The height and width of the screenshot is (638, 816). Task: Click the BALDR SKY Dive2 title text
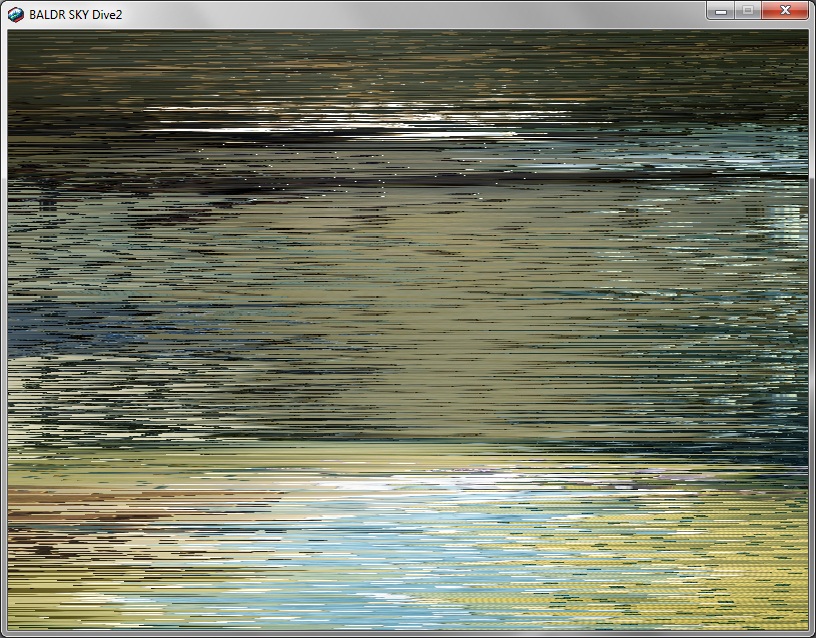click(x=75, y=15)
